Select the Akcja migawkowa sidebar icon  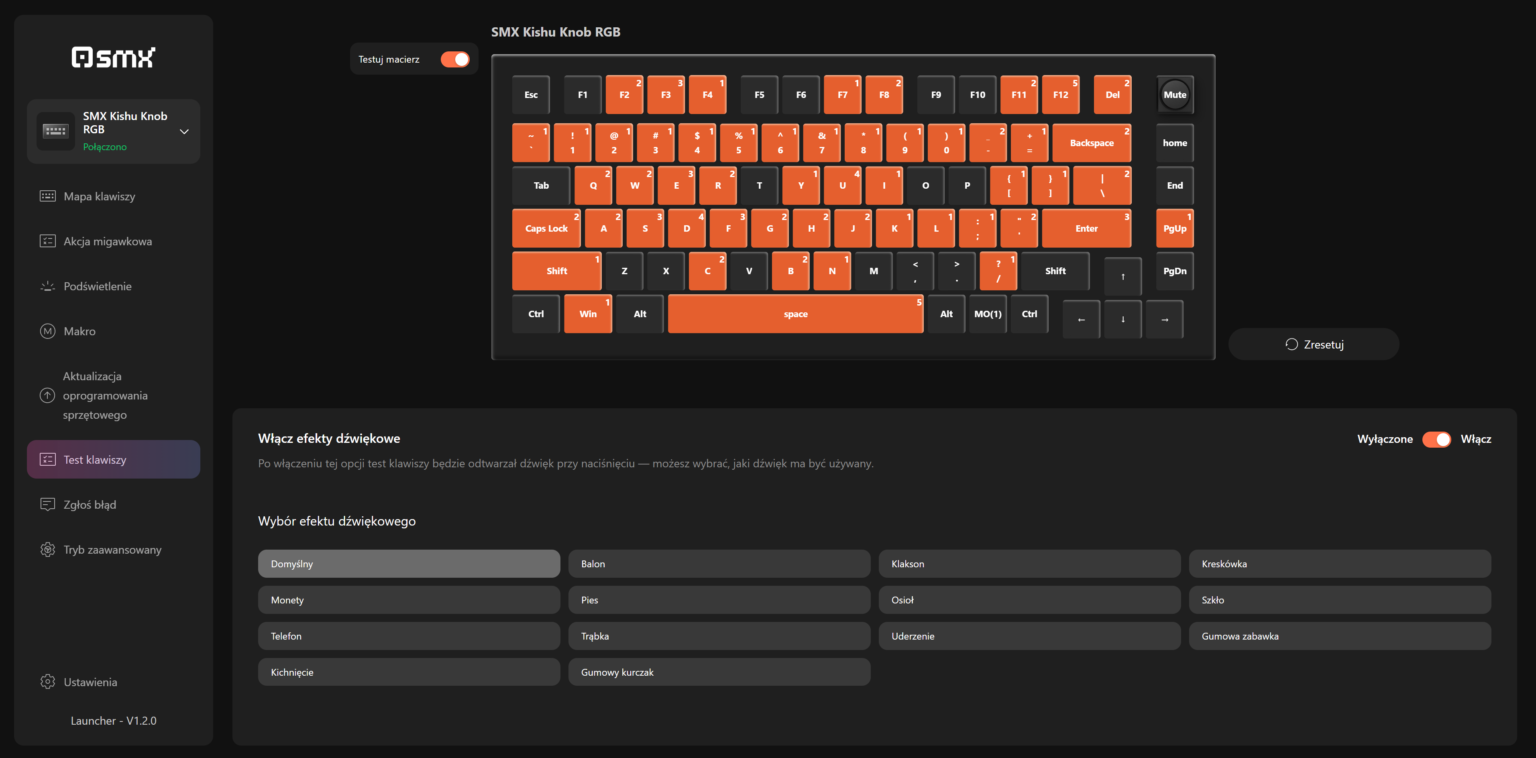coord(47,241)
